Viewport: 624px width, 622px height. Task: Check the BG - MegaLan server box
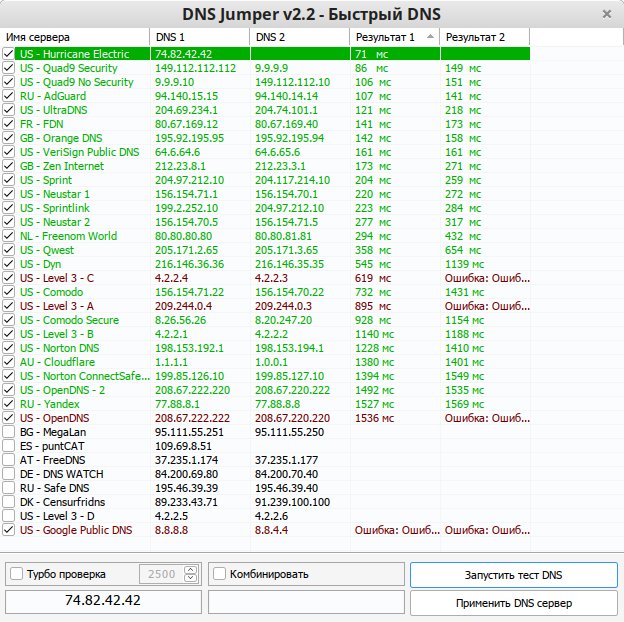[x=9, y=432]
